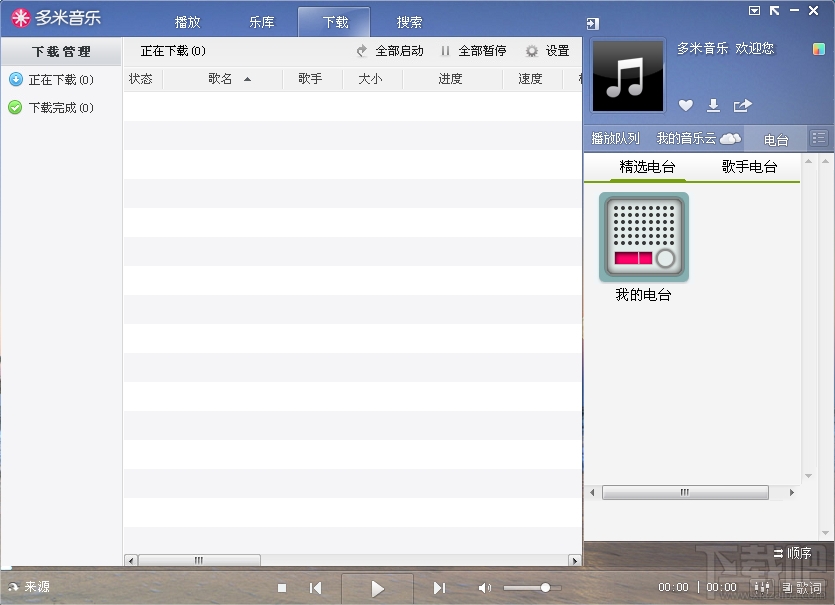The width and height of the screenshot is (835, 605).
Task: Open the settings gear in download toolbar
Action: pos(531,50)
